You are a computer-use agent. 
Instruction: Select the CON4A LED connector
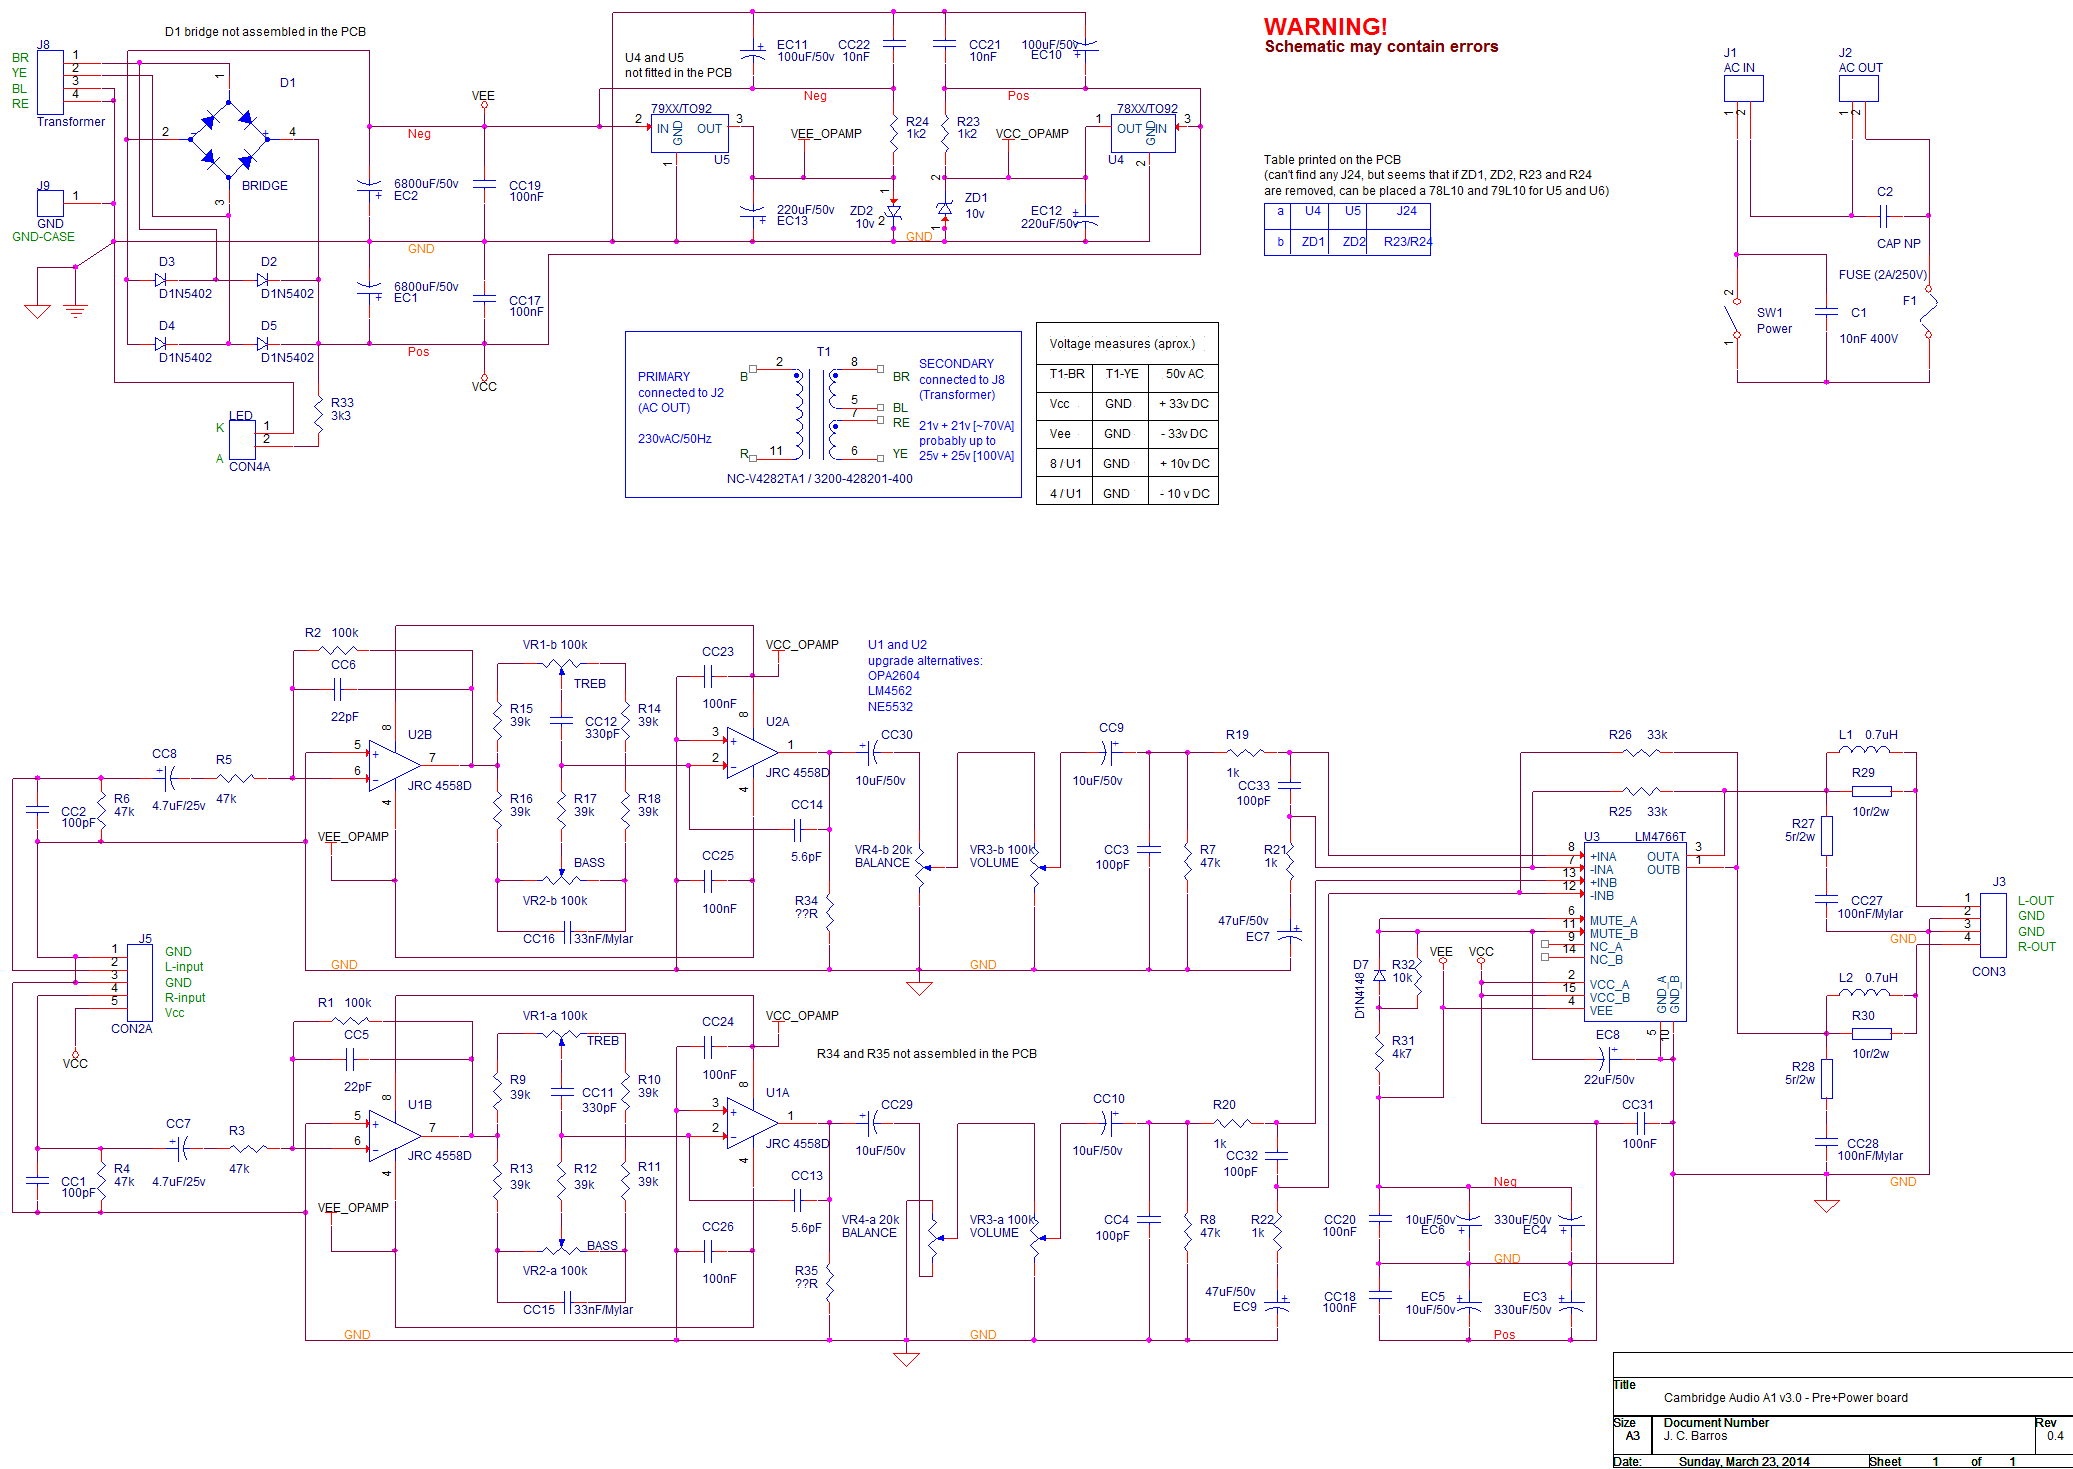(242, 440)
